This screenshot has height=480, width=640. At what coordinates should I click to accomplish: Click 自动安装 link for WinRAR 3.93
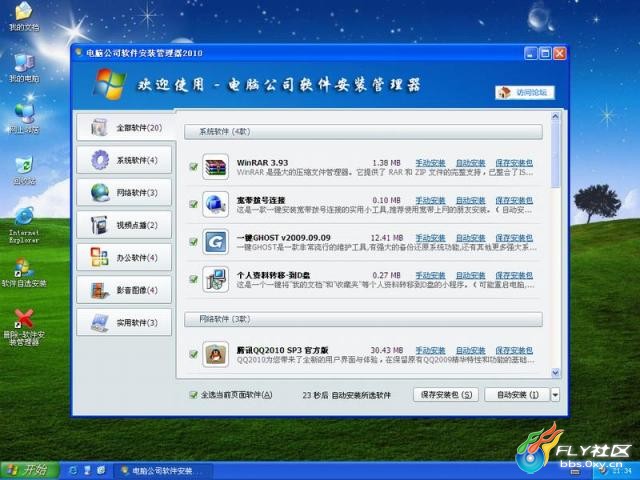[470, 163]
